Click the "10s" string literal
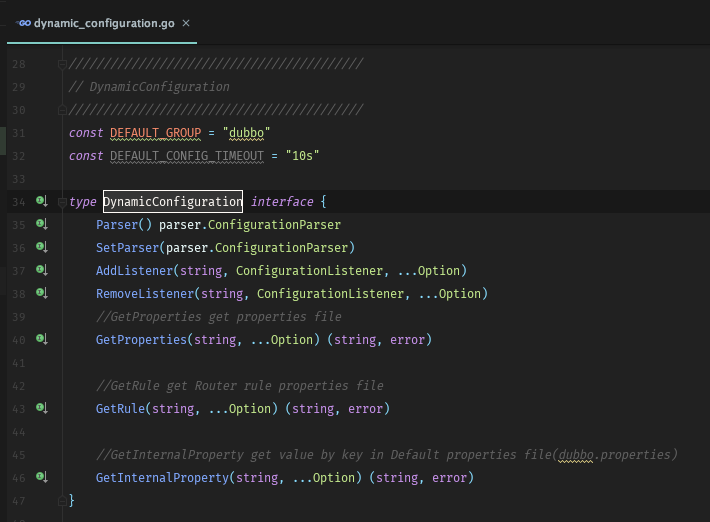 tap(302, 156)
